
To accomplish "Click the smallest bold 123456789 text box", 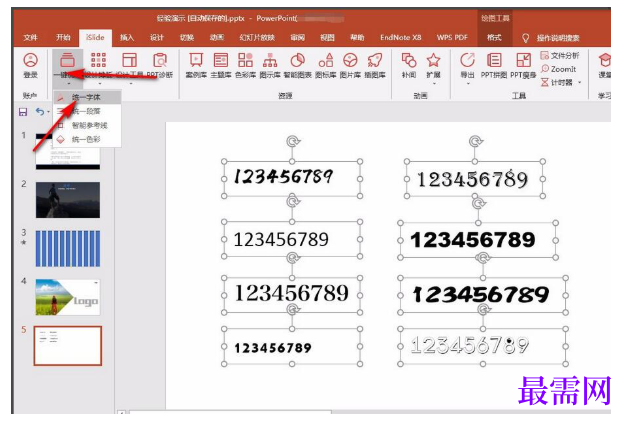I will (292, 346).
